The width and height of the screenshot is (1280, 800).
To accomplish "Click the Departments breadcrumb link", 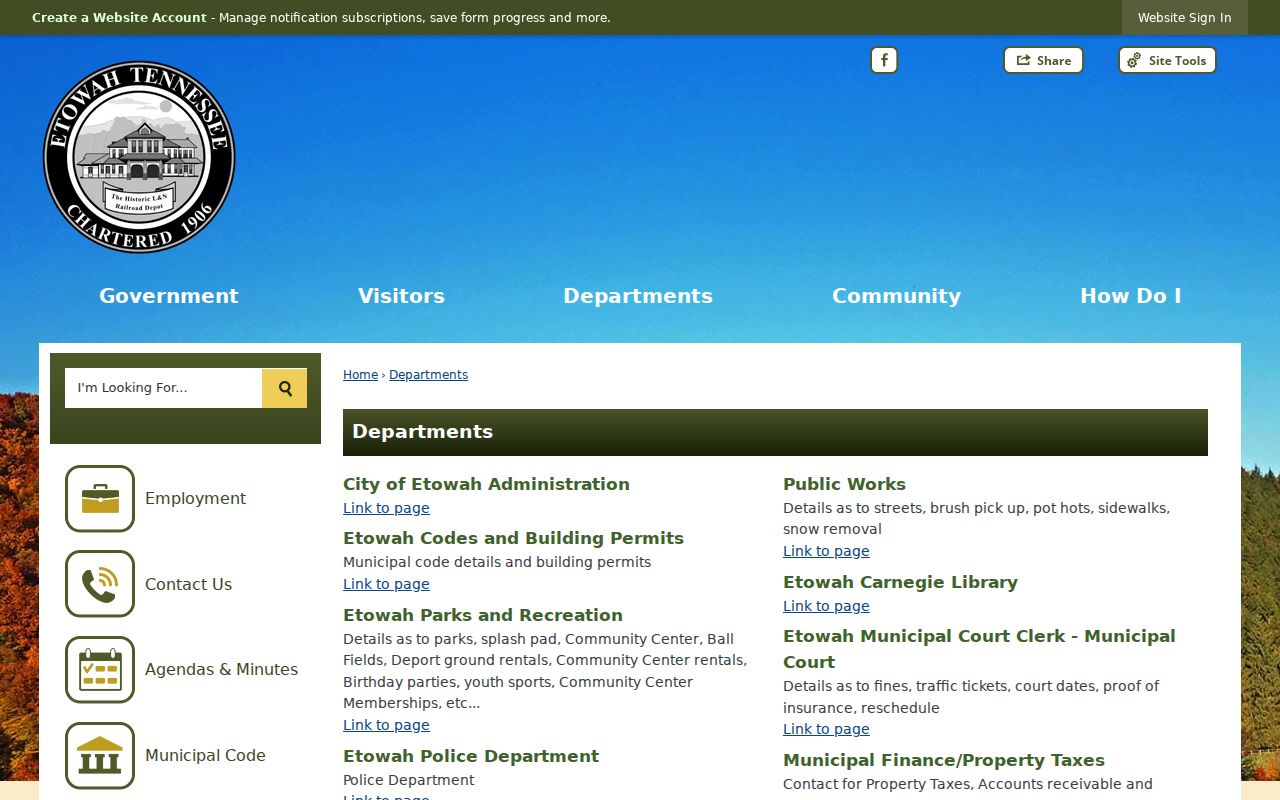I will [x=428, y=375].
